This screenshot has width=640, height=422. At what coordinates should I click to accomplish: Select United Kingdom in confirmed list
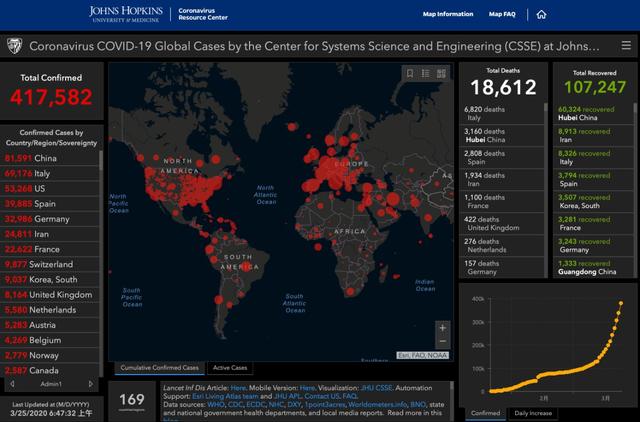click(x=50, y=295)
